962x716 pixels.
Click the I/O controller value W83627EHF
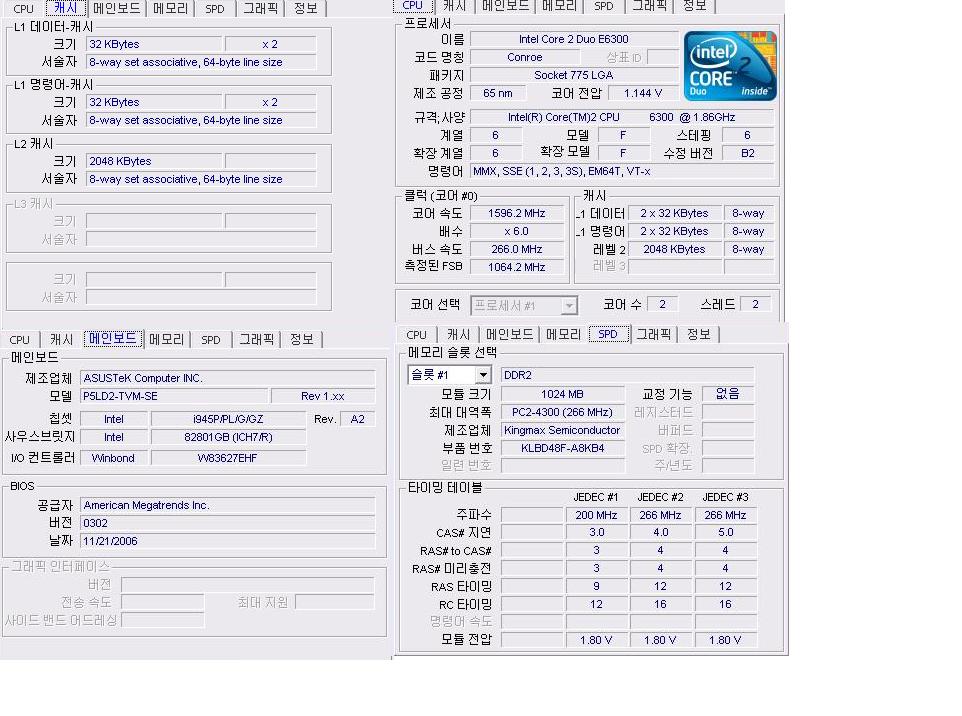(228, 458)
